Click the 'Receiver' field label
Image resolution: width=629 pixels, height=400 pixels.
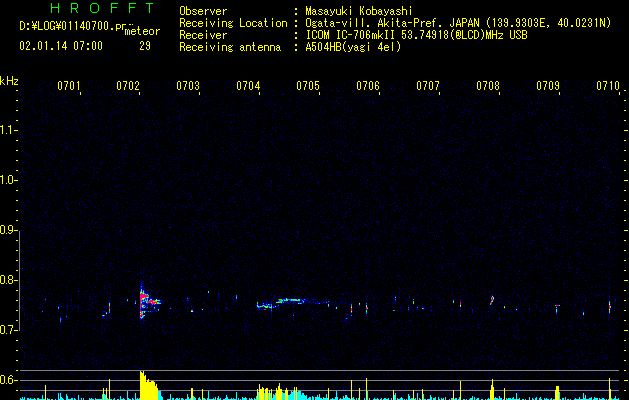point(203,35)
